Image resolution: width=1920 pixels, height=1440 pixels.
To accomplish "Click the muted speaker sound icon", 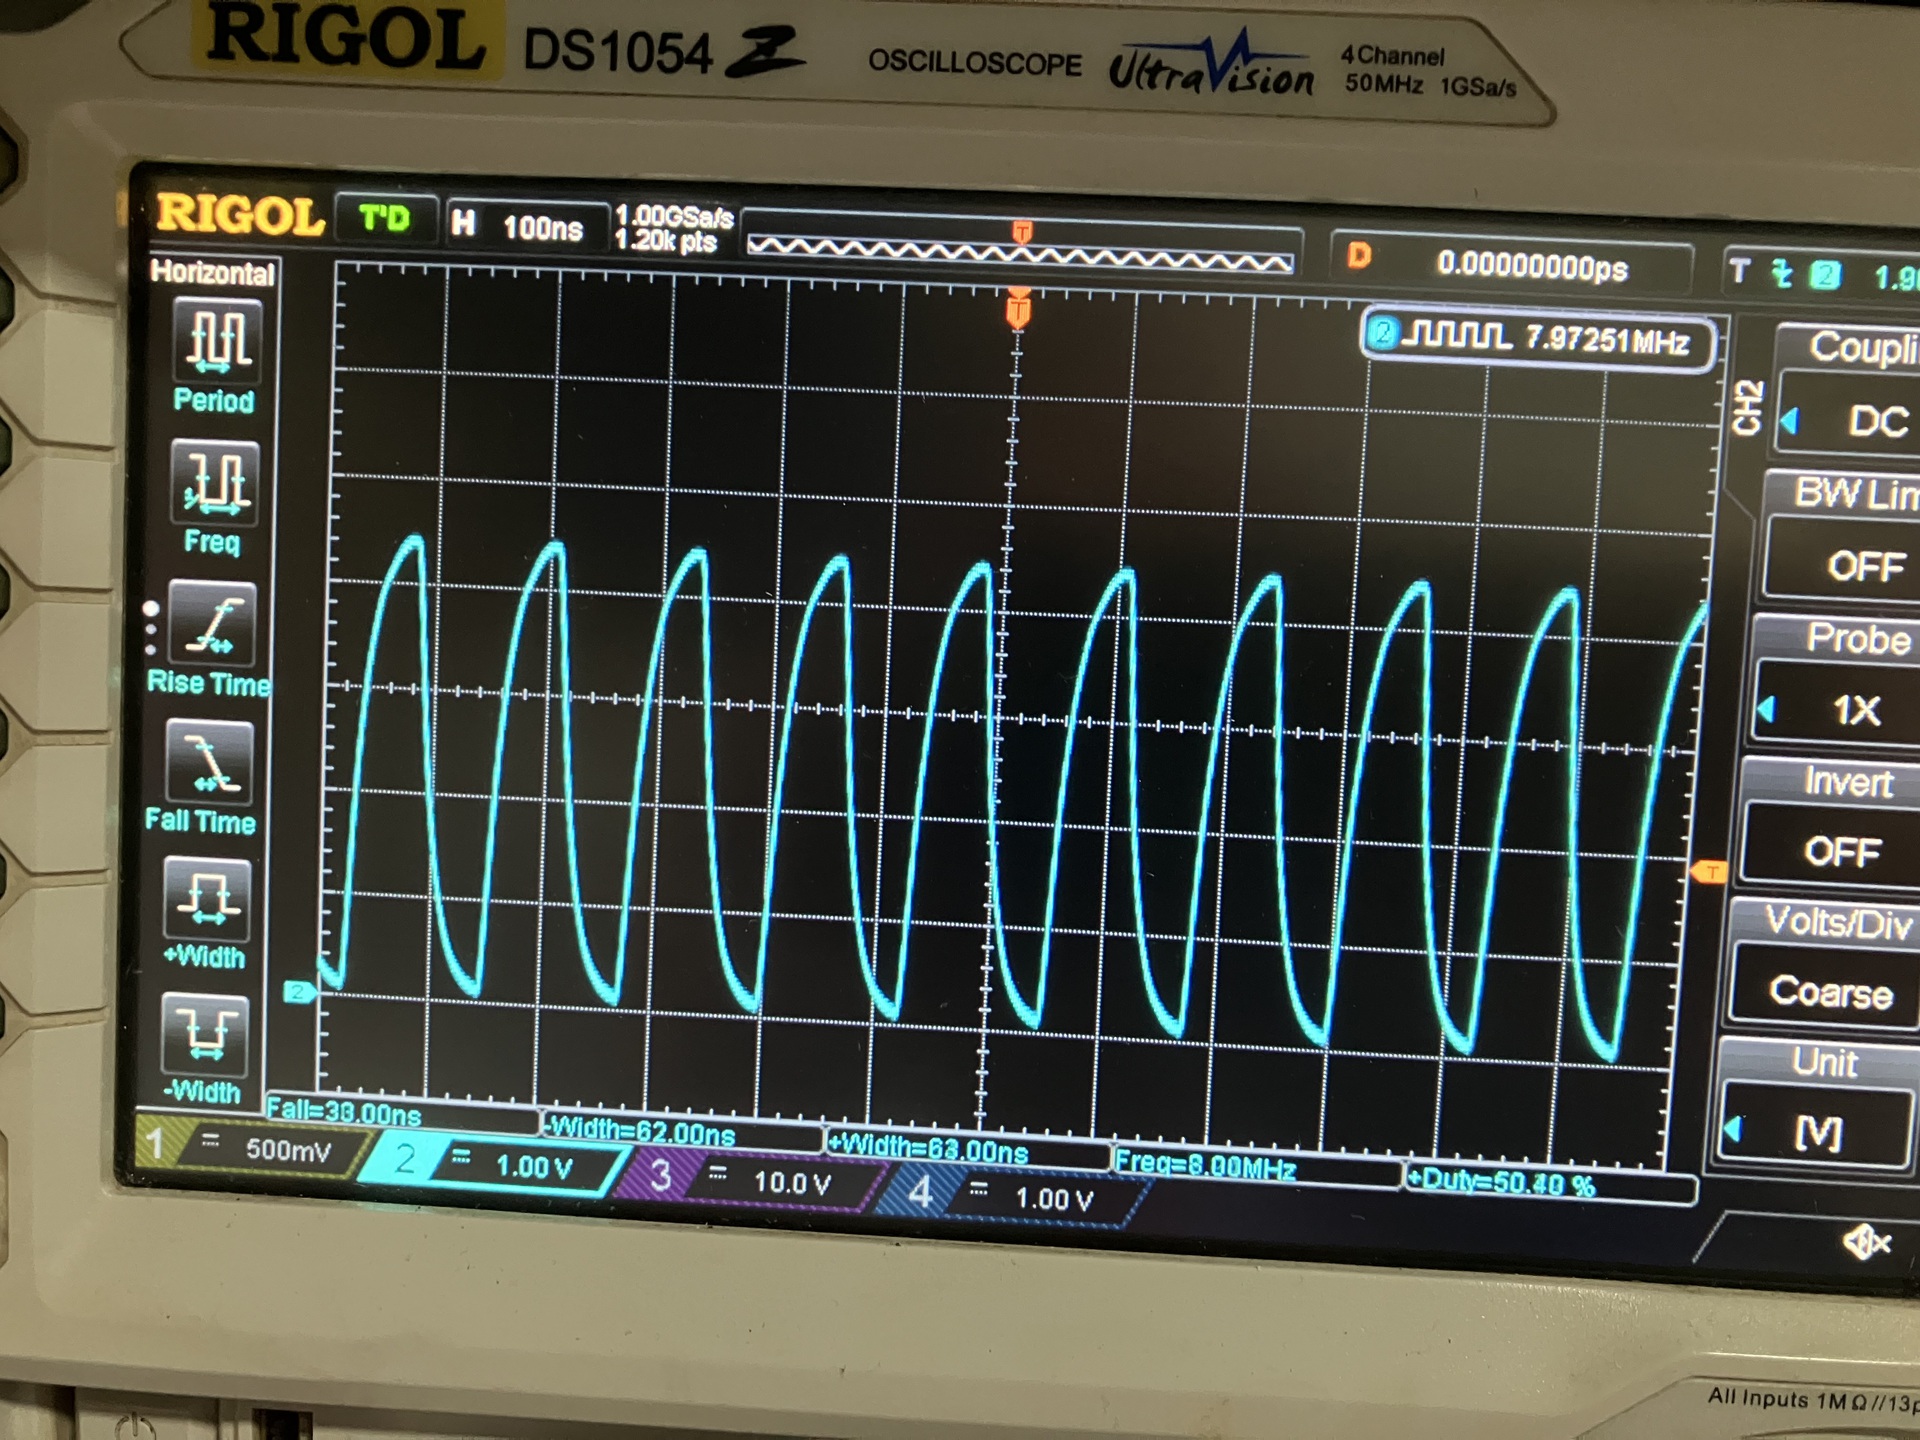I will (1866, 1243).
